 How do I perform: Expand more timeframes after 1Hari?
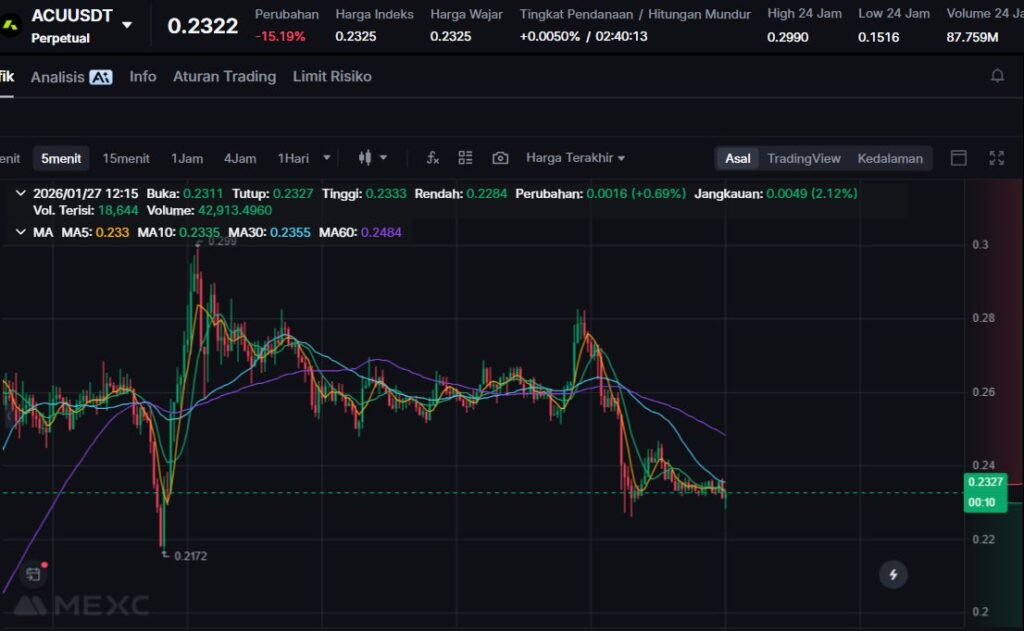326,158
